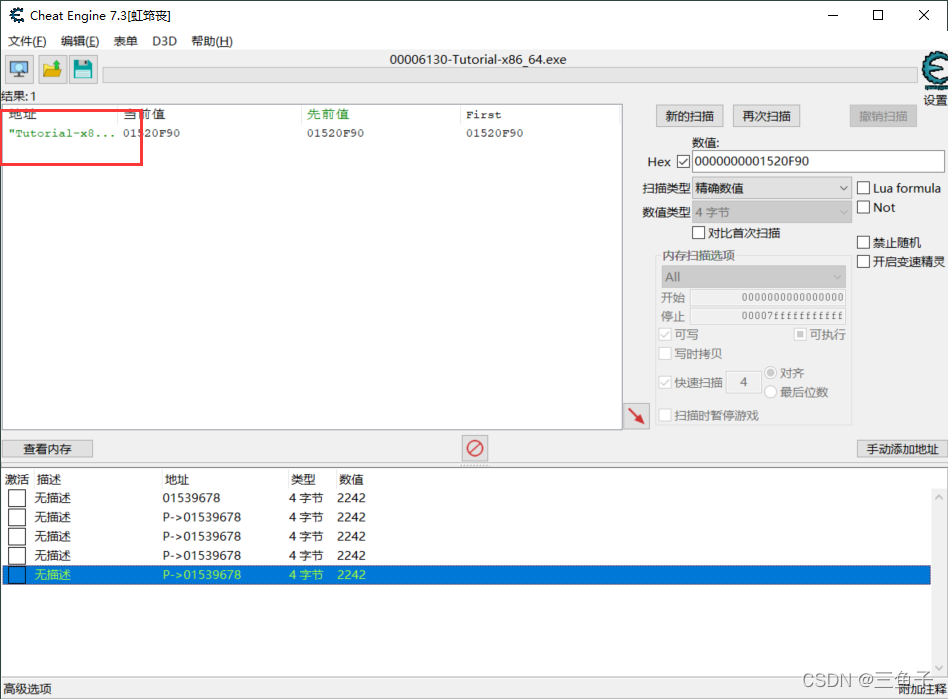The image size is (948, 699).
Task: Enable the Lua formula checkbox
Action: pyautogui.click(x=863, y=188)
